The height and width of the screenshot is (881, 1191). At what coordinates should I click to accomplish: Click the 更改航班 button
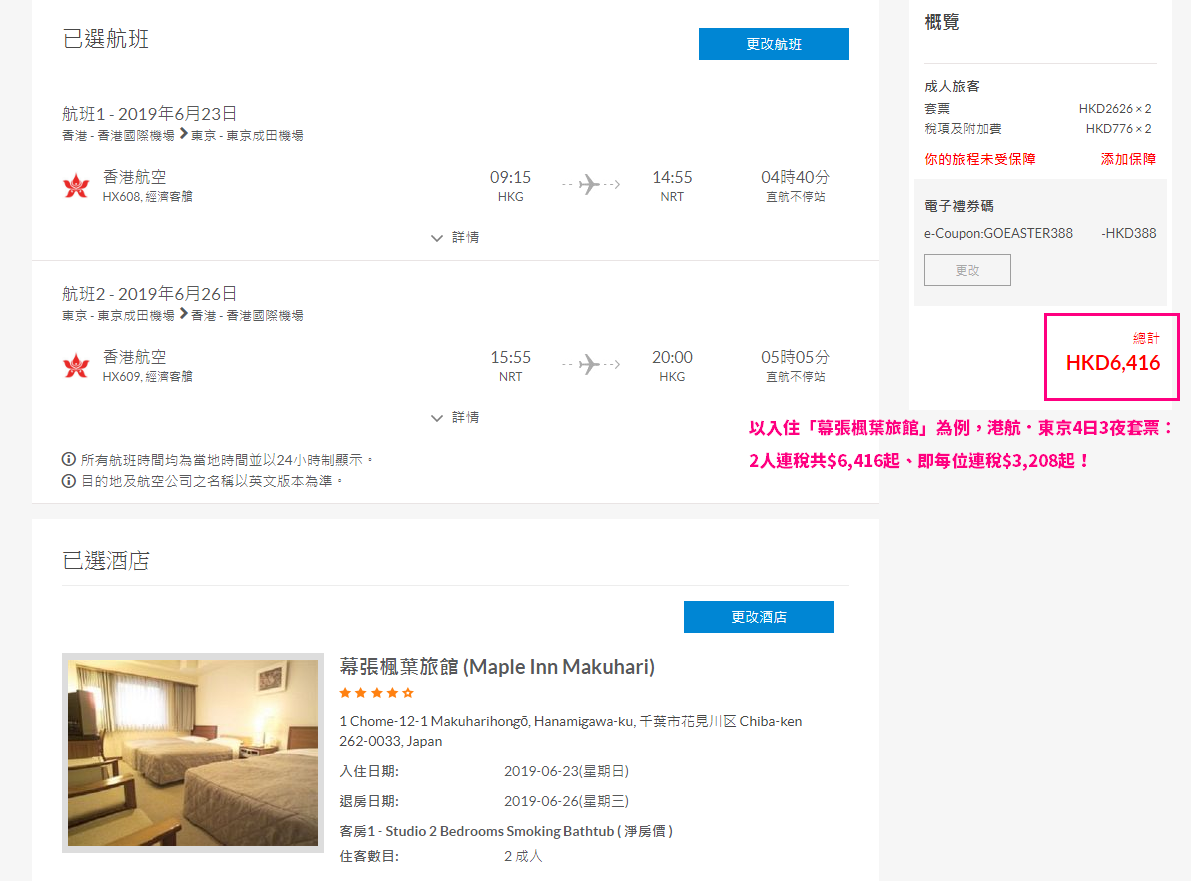(773, 44)
